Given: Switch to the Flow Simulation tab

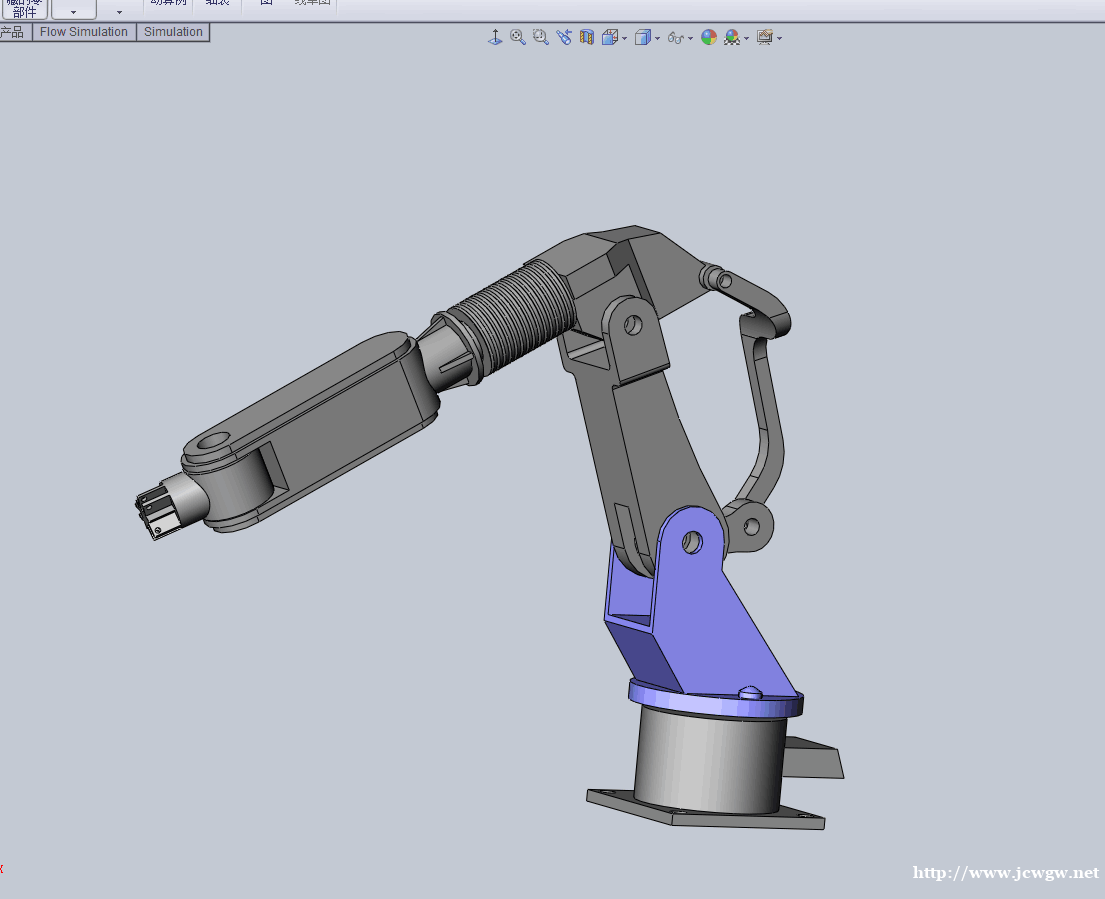Looking at the screenshot, I should (x=84, y=32).
